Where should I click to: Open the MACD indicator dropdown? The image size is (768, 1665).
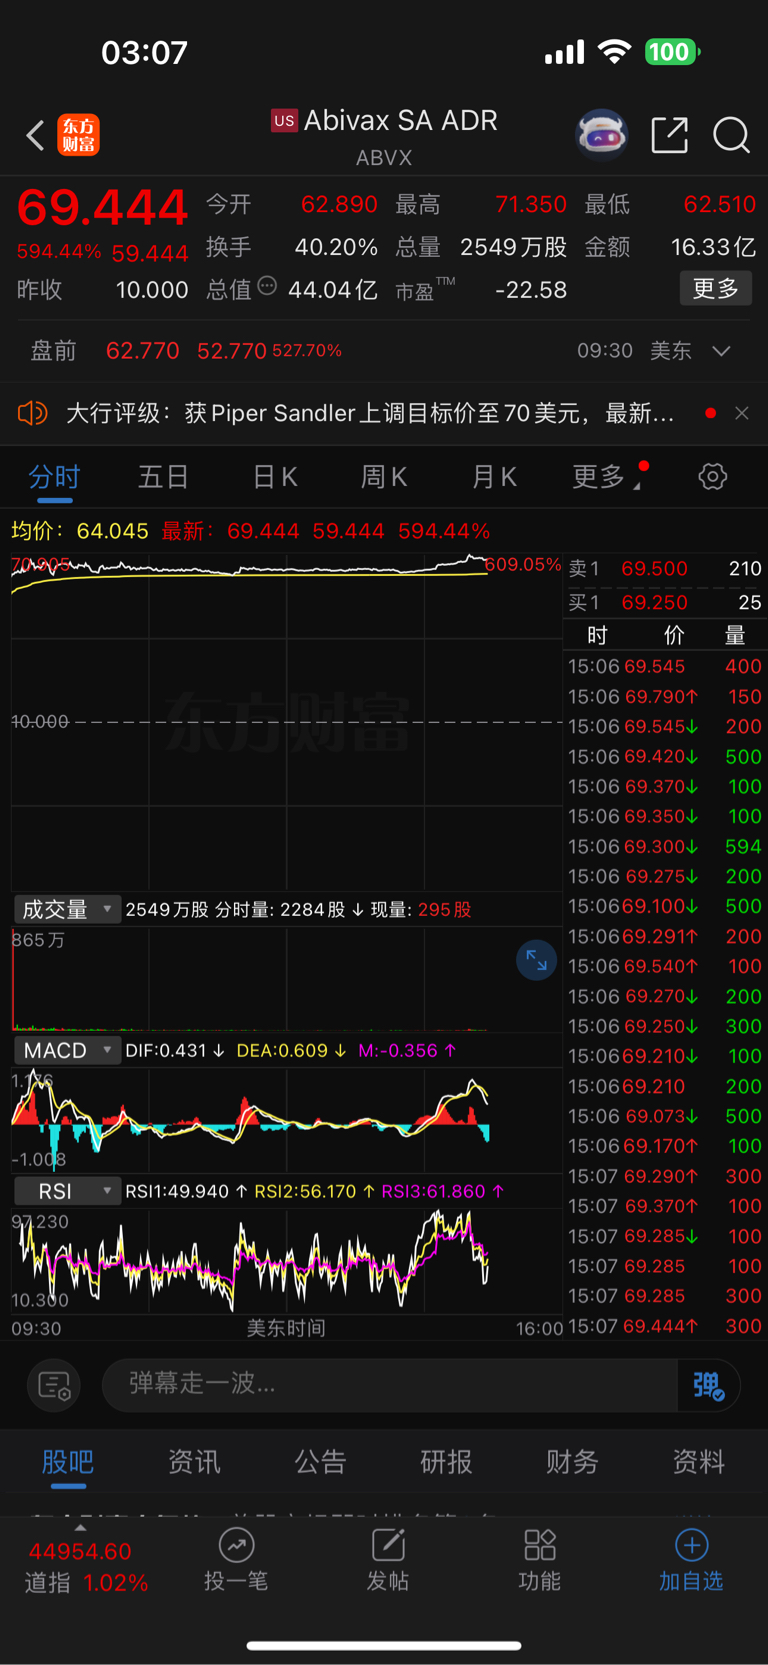point(67,1050)
